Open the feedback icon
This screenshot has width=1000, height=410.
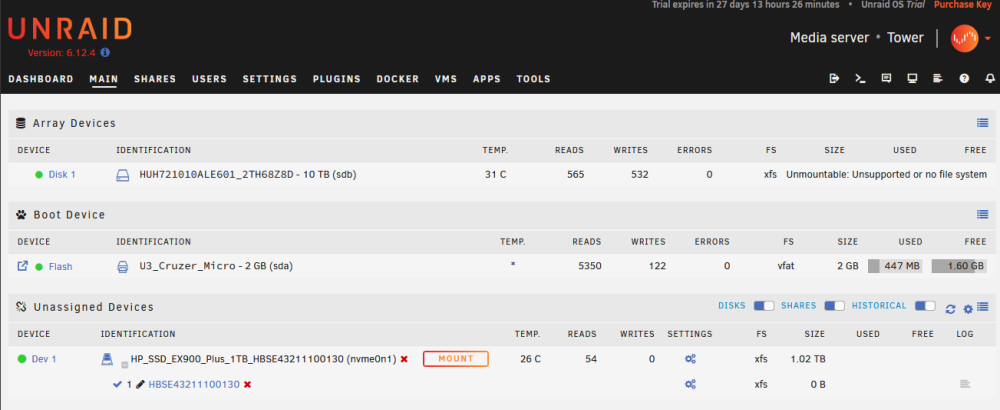(886, 78)
